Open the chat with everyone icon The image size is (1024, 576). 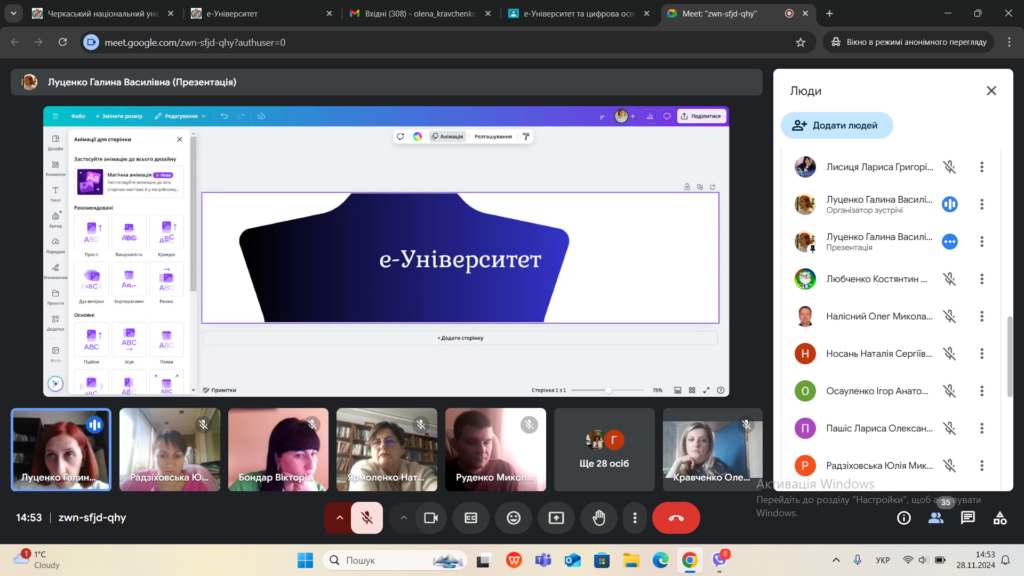(967, 518)
